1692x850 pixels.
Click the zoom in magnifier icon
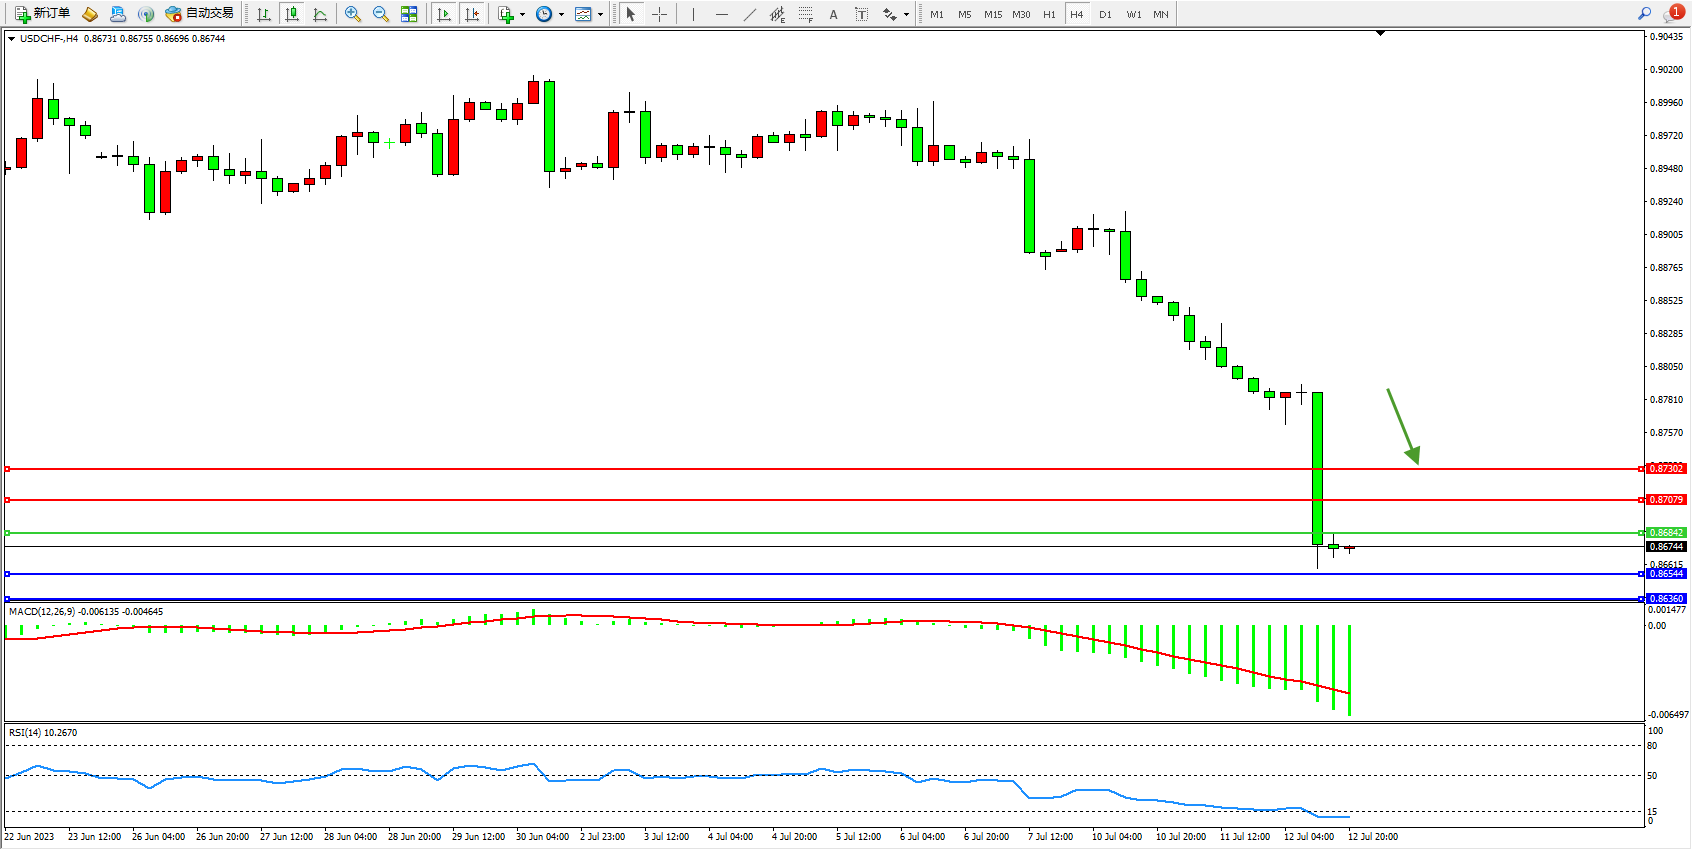click(x=352, y=14)
